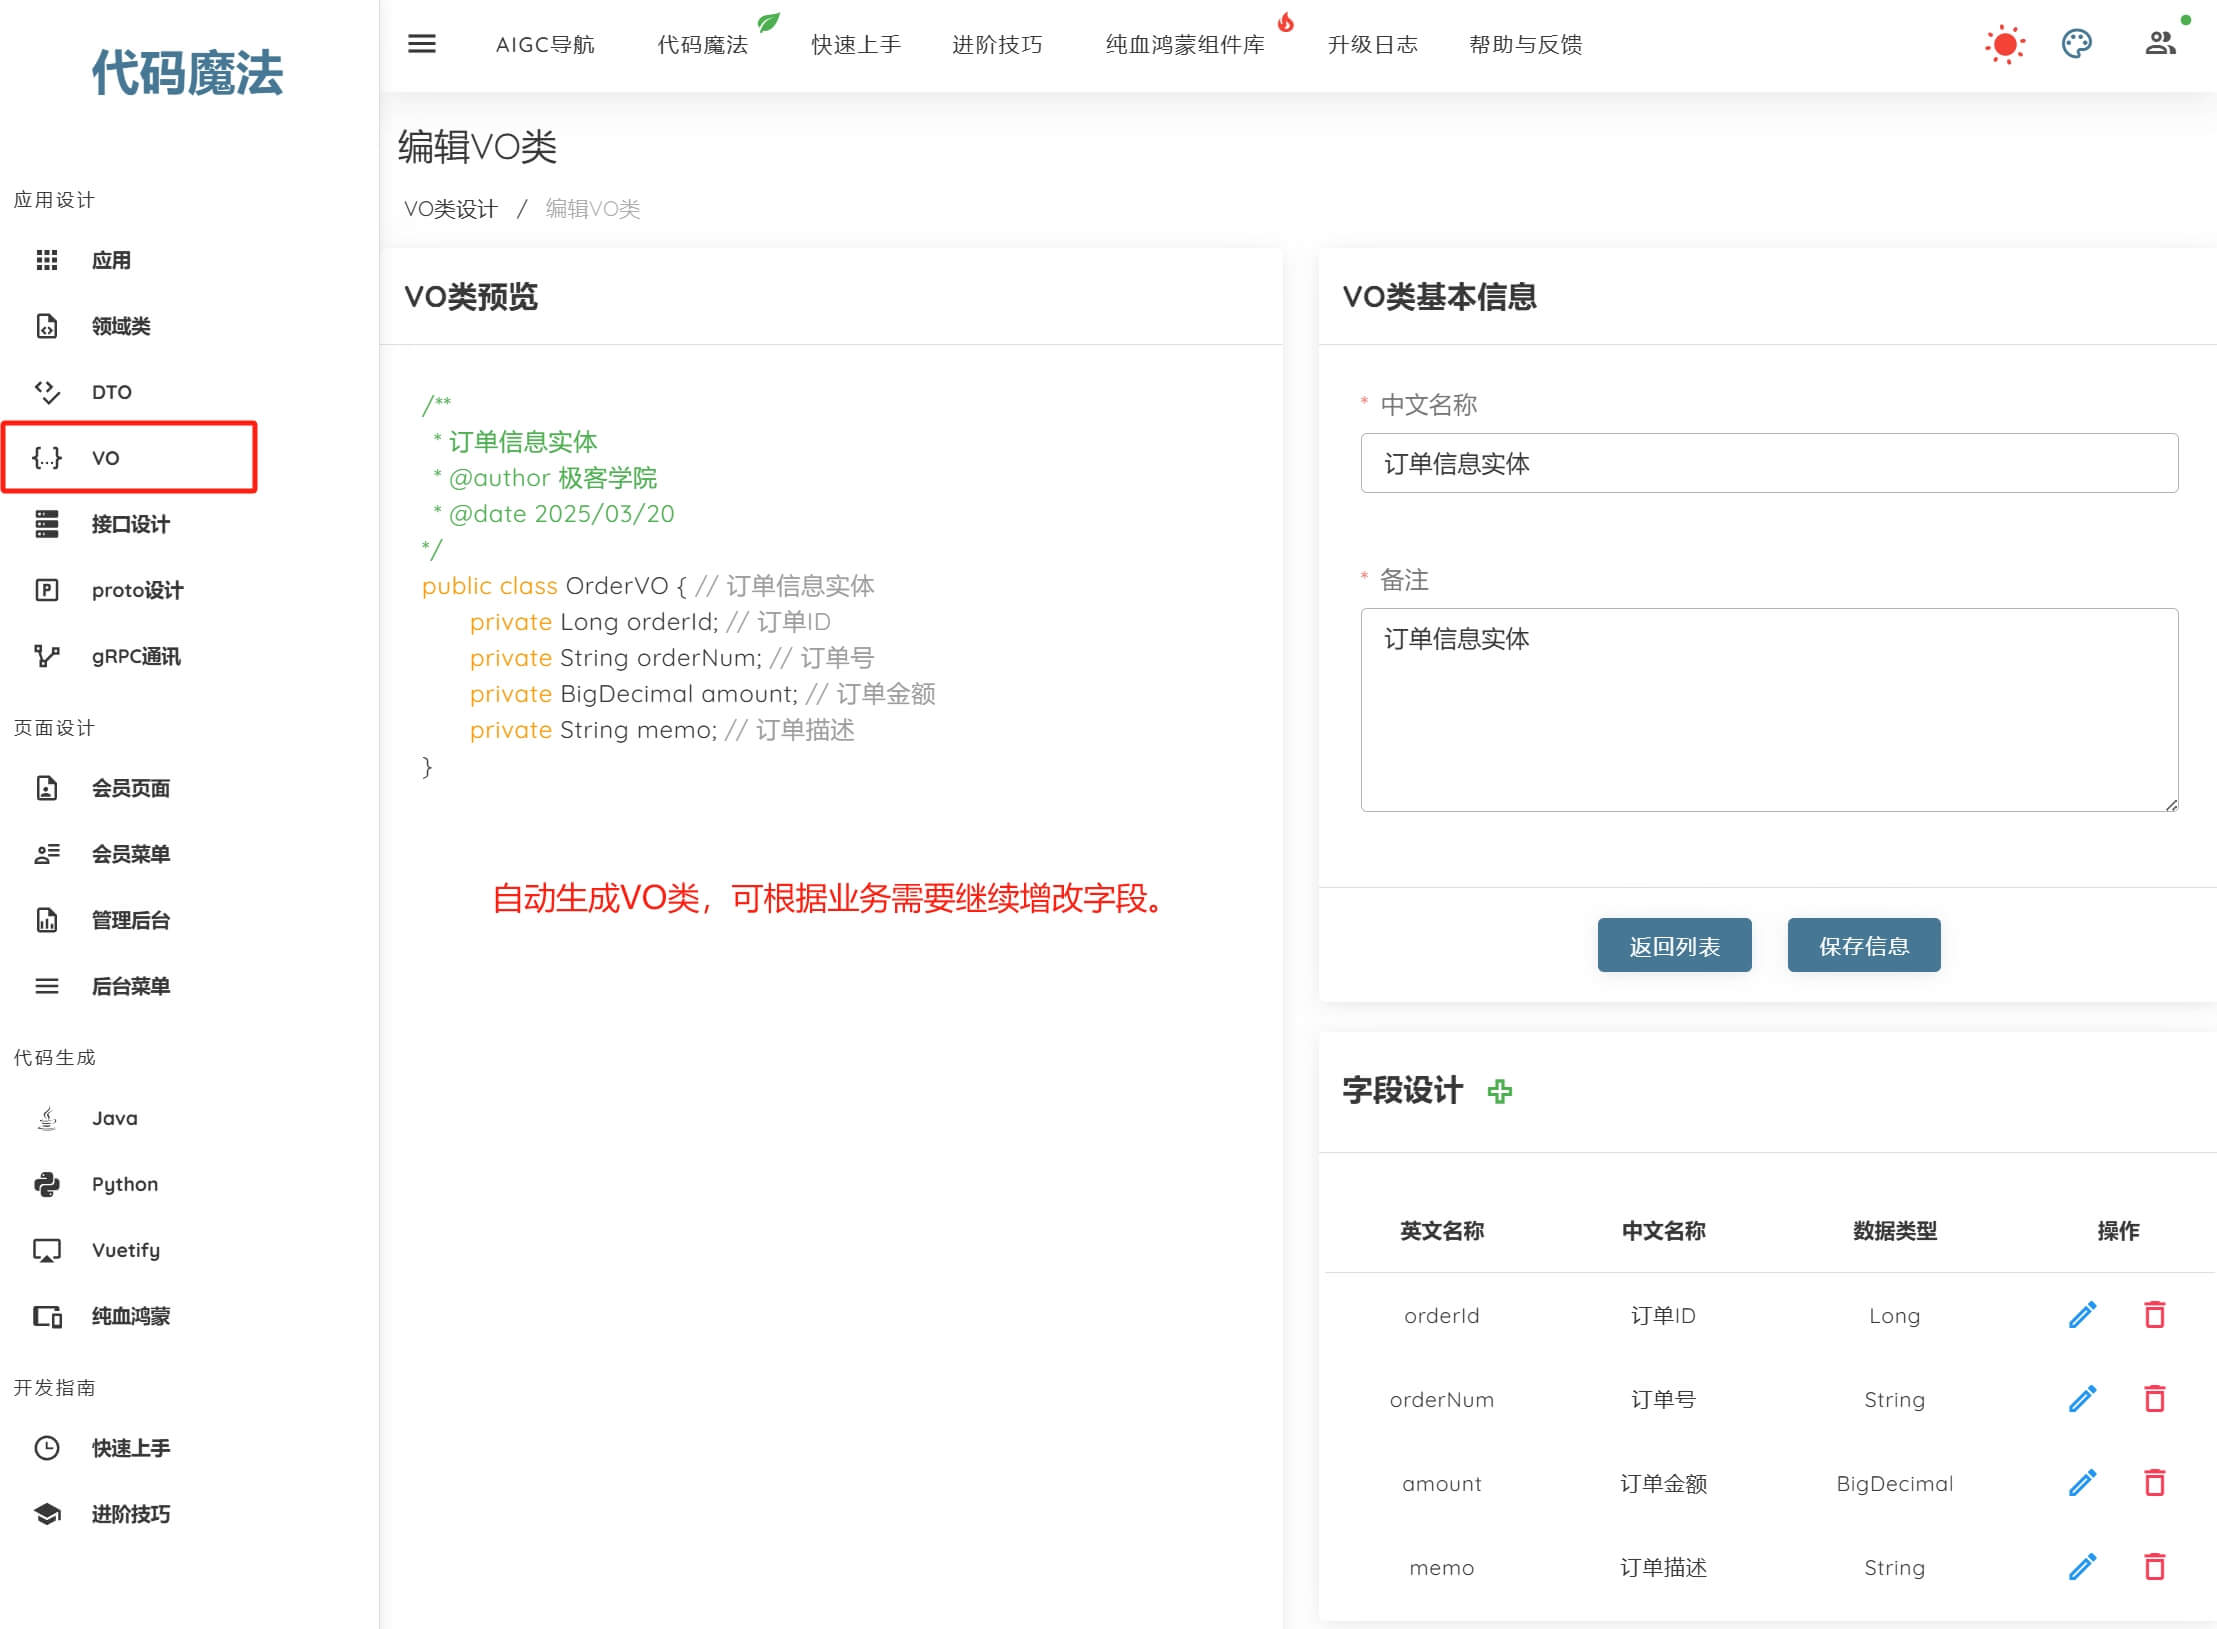The width and height of the screenshot is (2217, 1629).
Task: Click the 返回列表 button
Action: pos(1674,946)
